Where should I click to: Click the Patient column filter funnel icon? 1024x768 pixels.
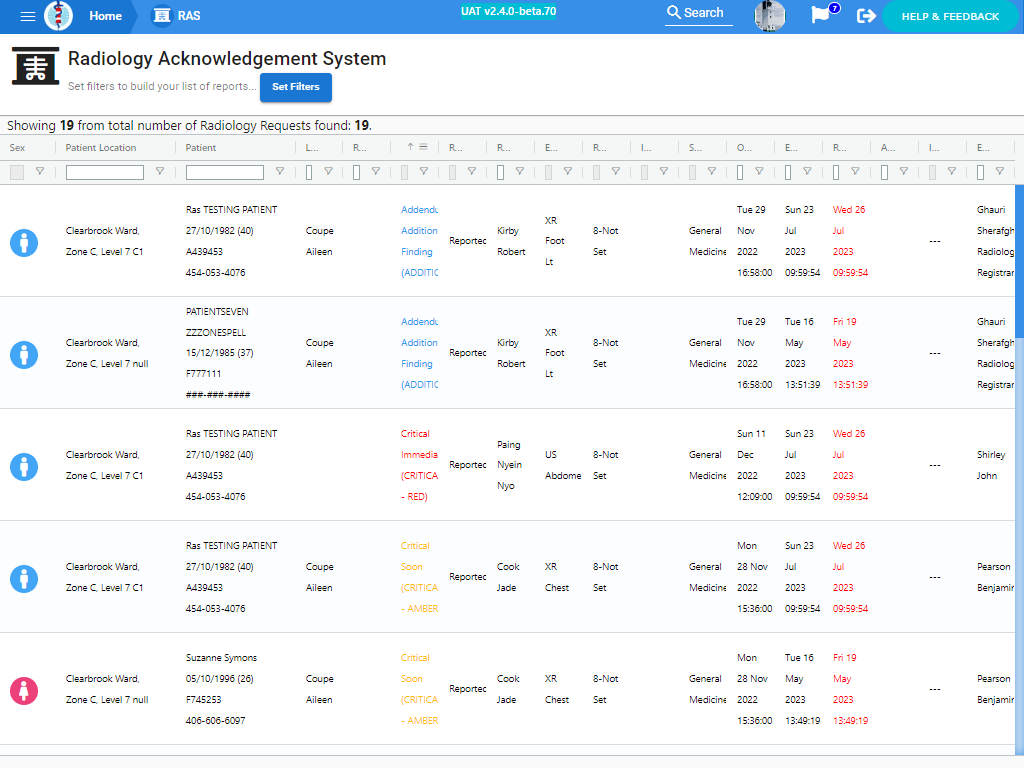point(280,172)
